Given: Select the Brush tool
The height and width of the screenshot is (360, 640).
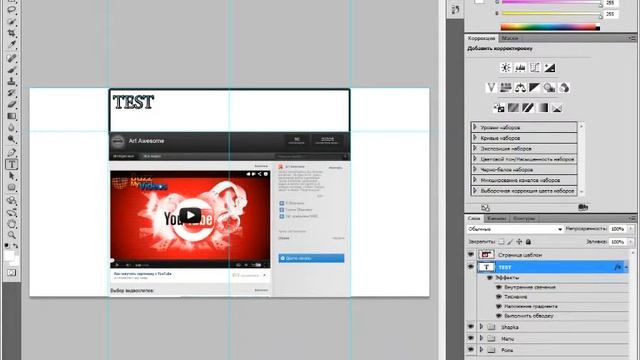Looking at the screenshot, I should (11, 70).
